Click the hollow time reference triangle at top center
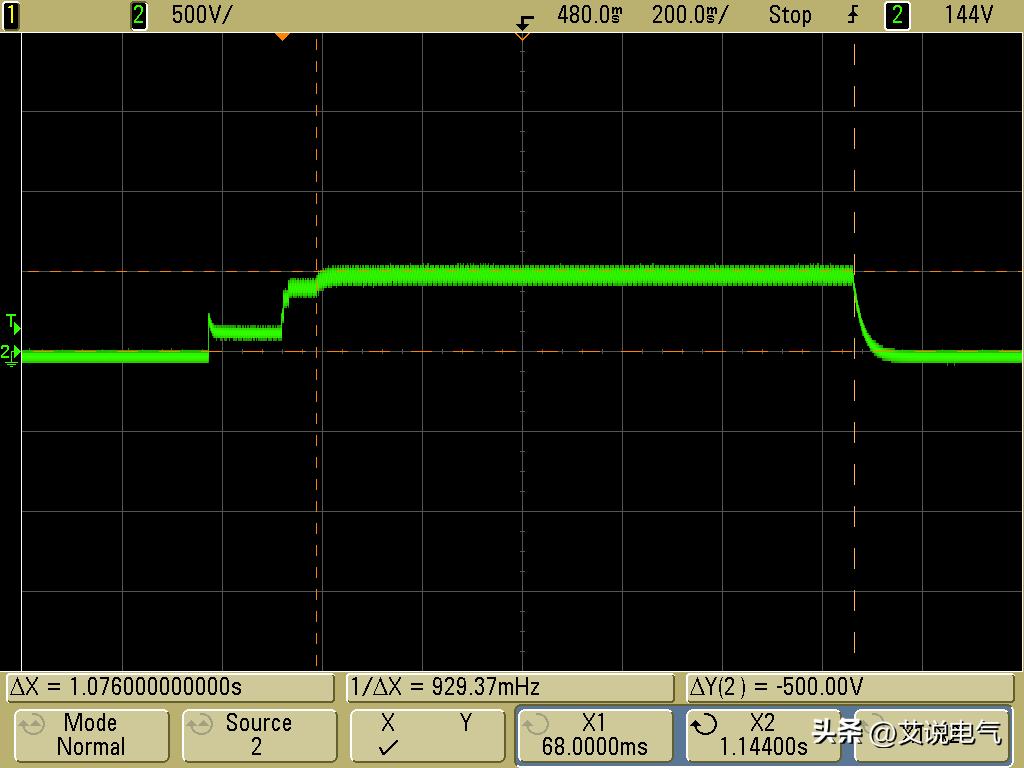Viewport: 1024px width, 768px height. [522, 37]
